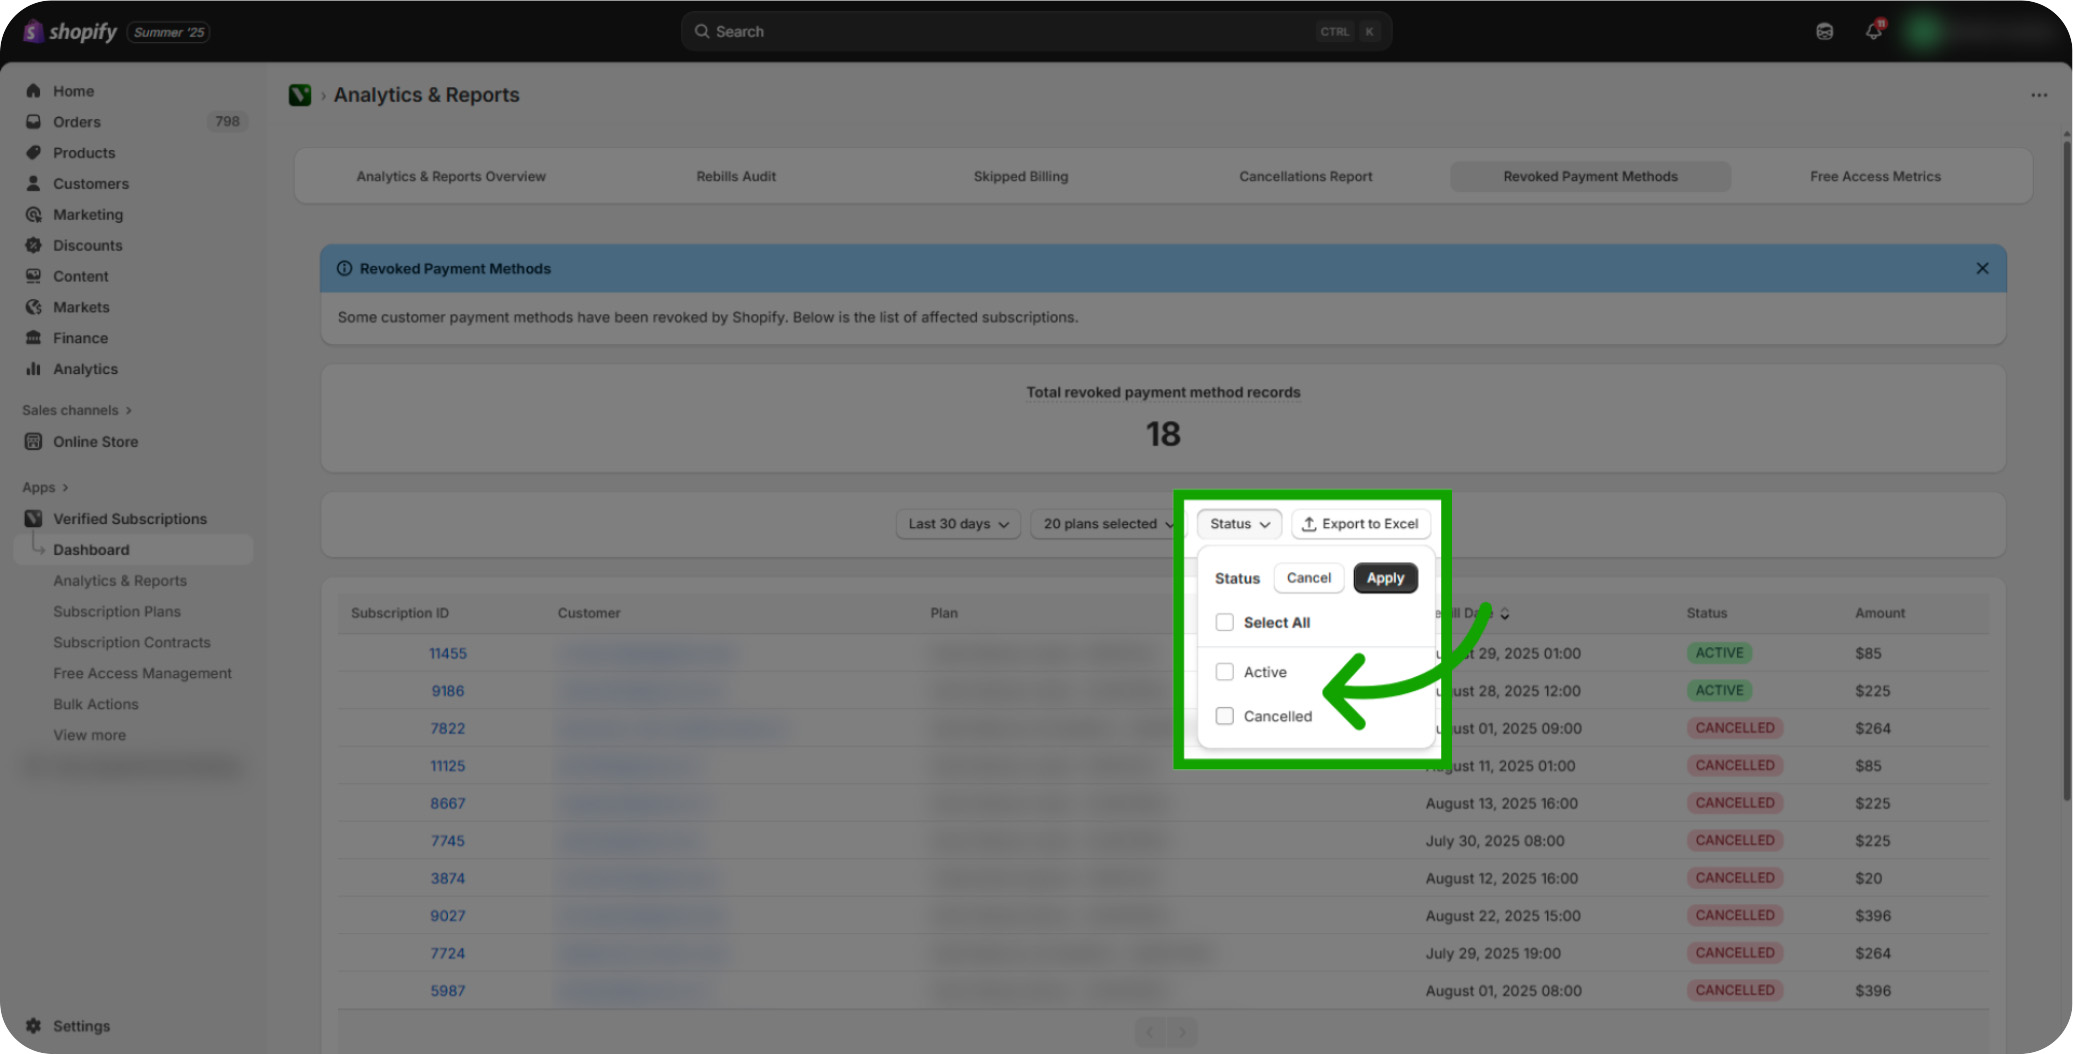The height and width of the screenshot is (1054, 2073).
Task: Click the Summer '25 edition badge
Action: coord(168,32)
